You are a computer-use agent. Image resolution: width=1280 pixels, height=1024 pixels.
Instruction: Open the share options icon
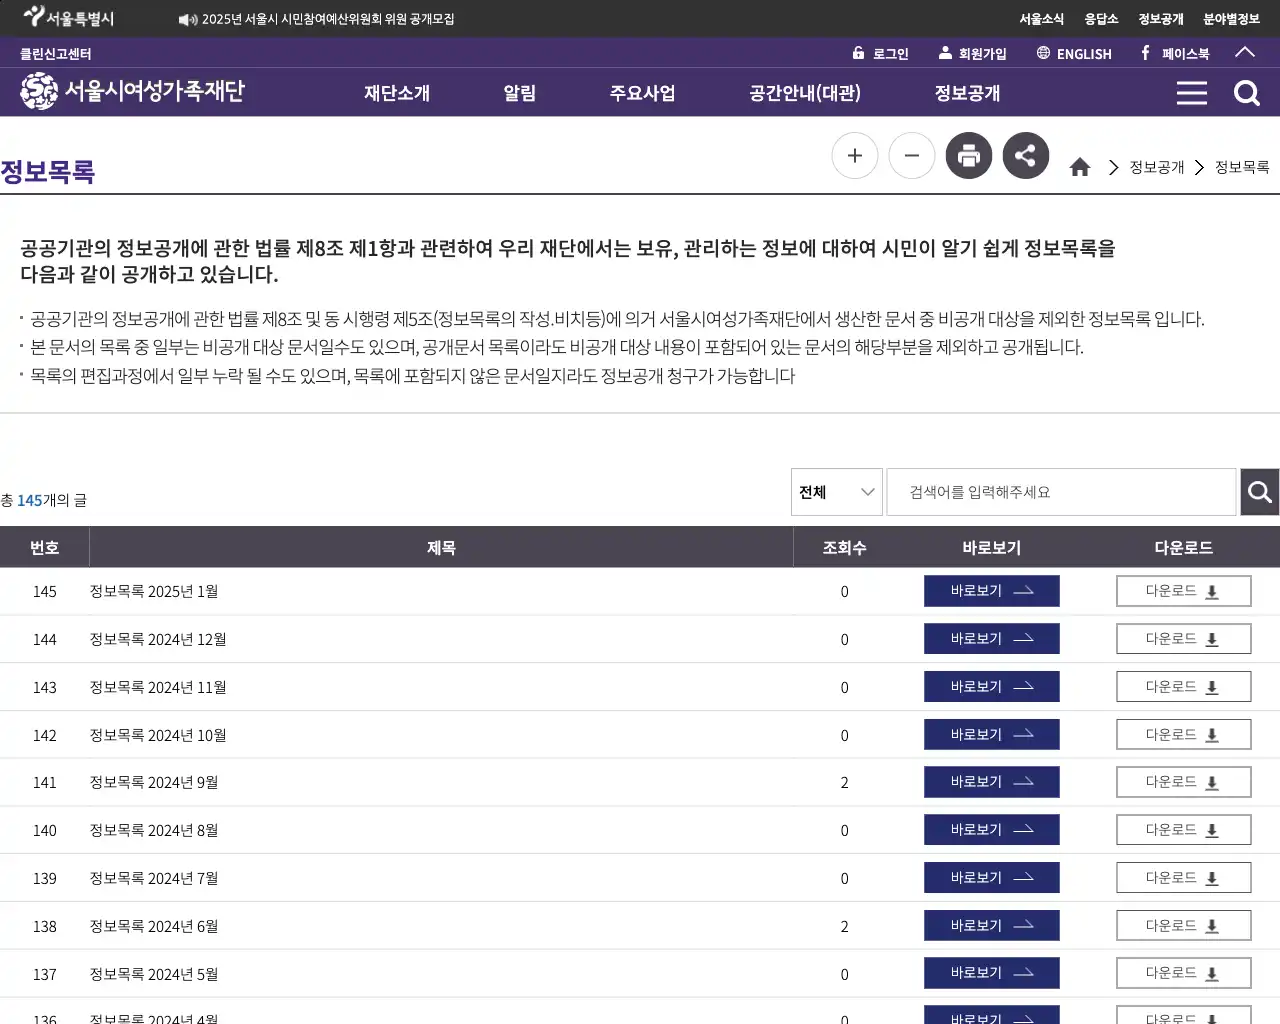click(1025, 155)
